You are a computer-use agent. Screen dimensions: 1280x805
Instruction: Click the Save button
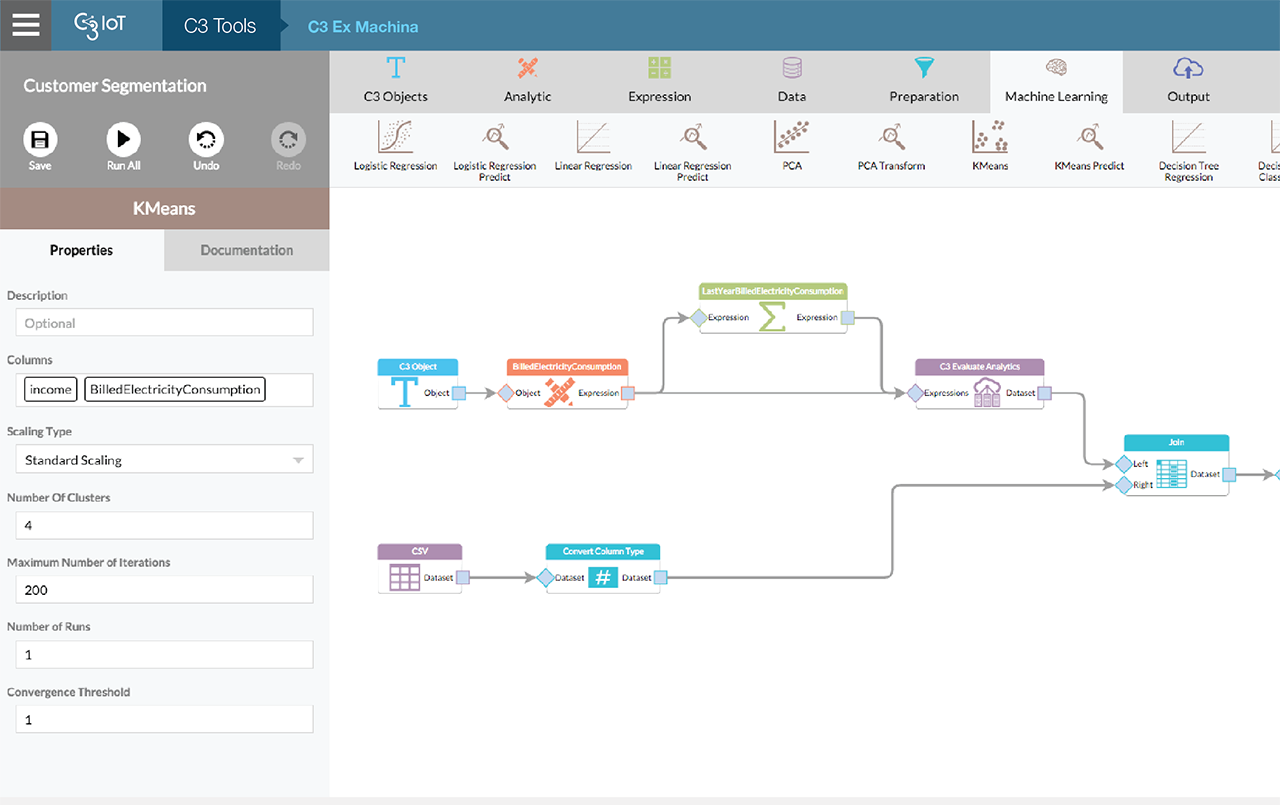(x=40, y=146)
